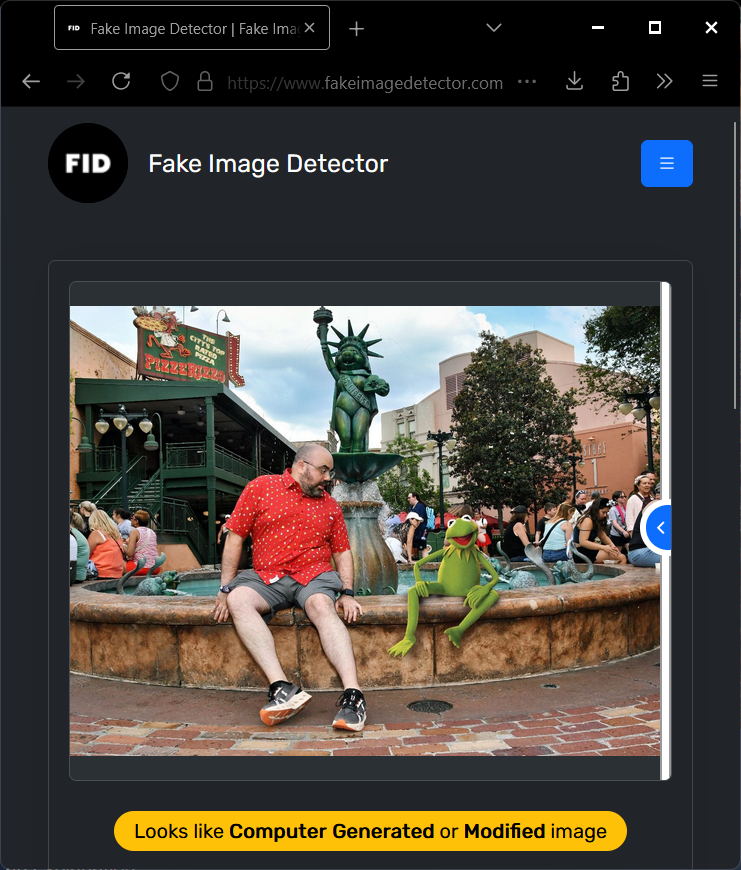Reload the current page

pyautogui.click(x=121, y=82)
